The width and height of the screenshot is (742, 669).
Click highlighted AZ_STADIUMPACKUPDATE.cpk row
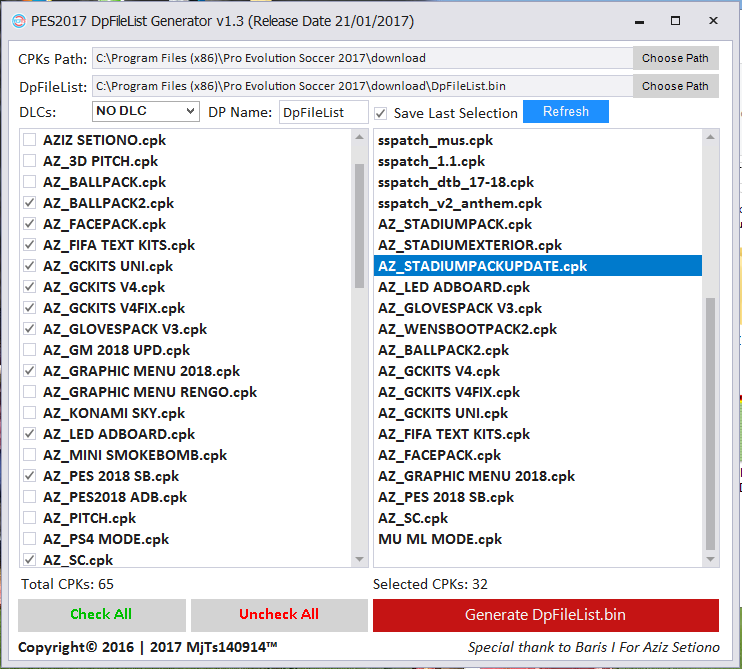(x=538, y=266)
